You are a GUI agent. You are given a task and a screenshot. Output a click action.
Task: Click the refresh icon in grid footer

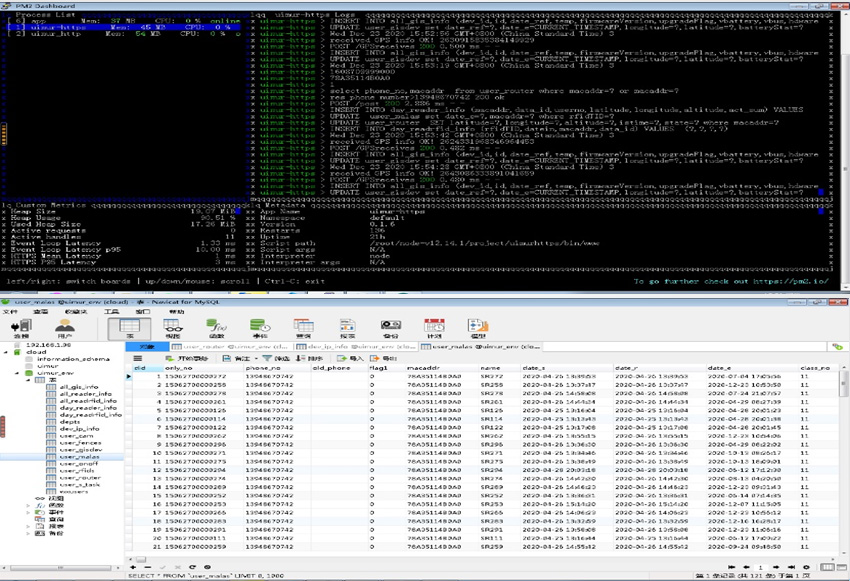coord(192,567)
